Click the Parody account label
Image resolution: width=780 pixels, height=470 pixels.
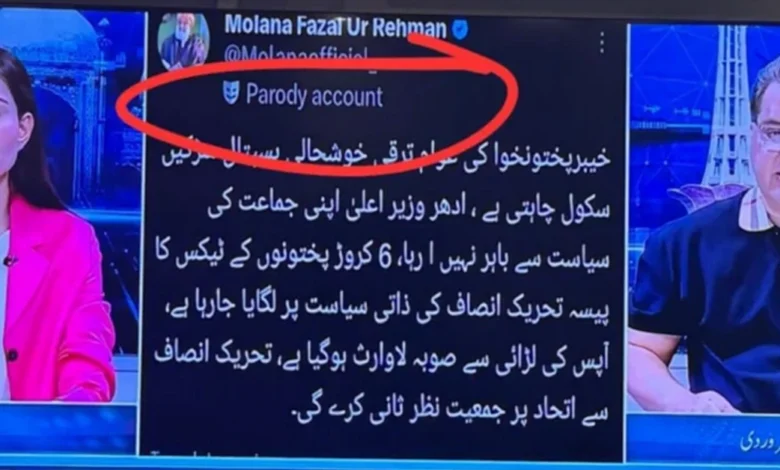[314, 95]
